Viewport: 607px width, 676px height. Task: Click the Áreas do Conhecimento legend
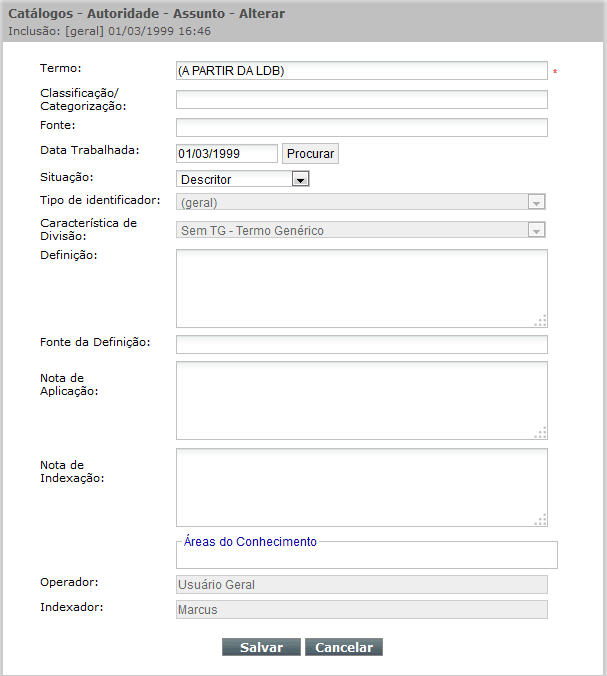pyautogui.click(x=250, y=541)
